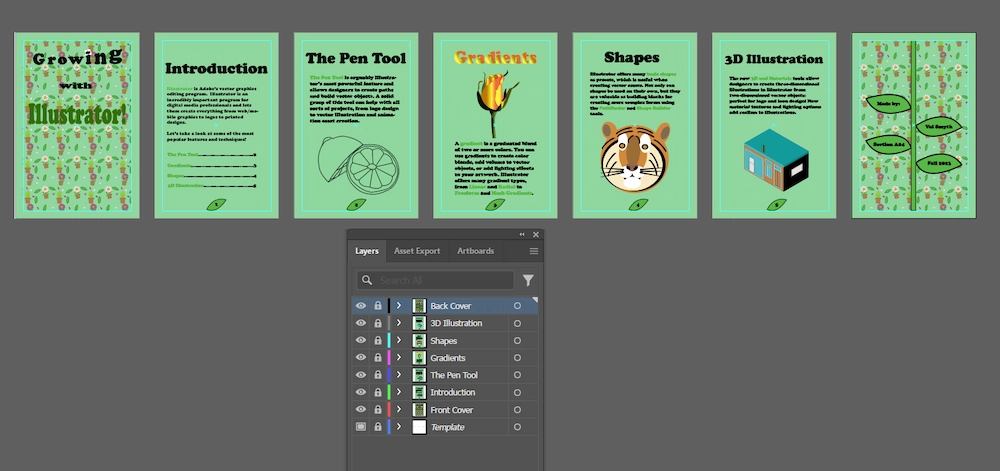Unlock the Introduction layer

tap(378, 392)
